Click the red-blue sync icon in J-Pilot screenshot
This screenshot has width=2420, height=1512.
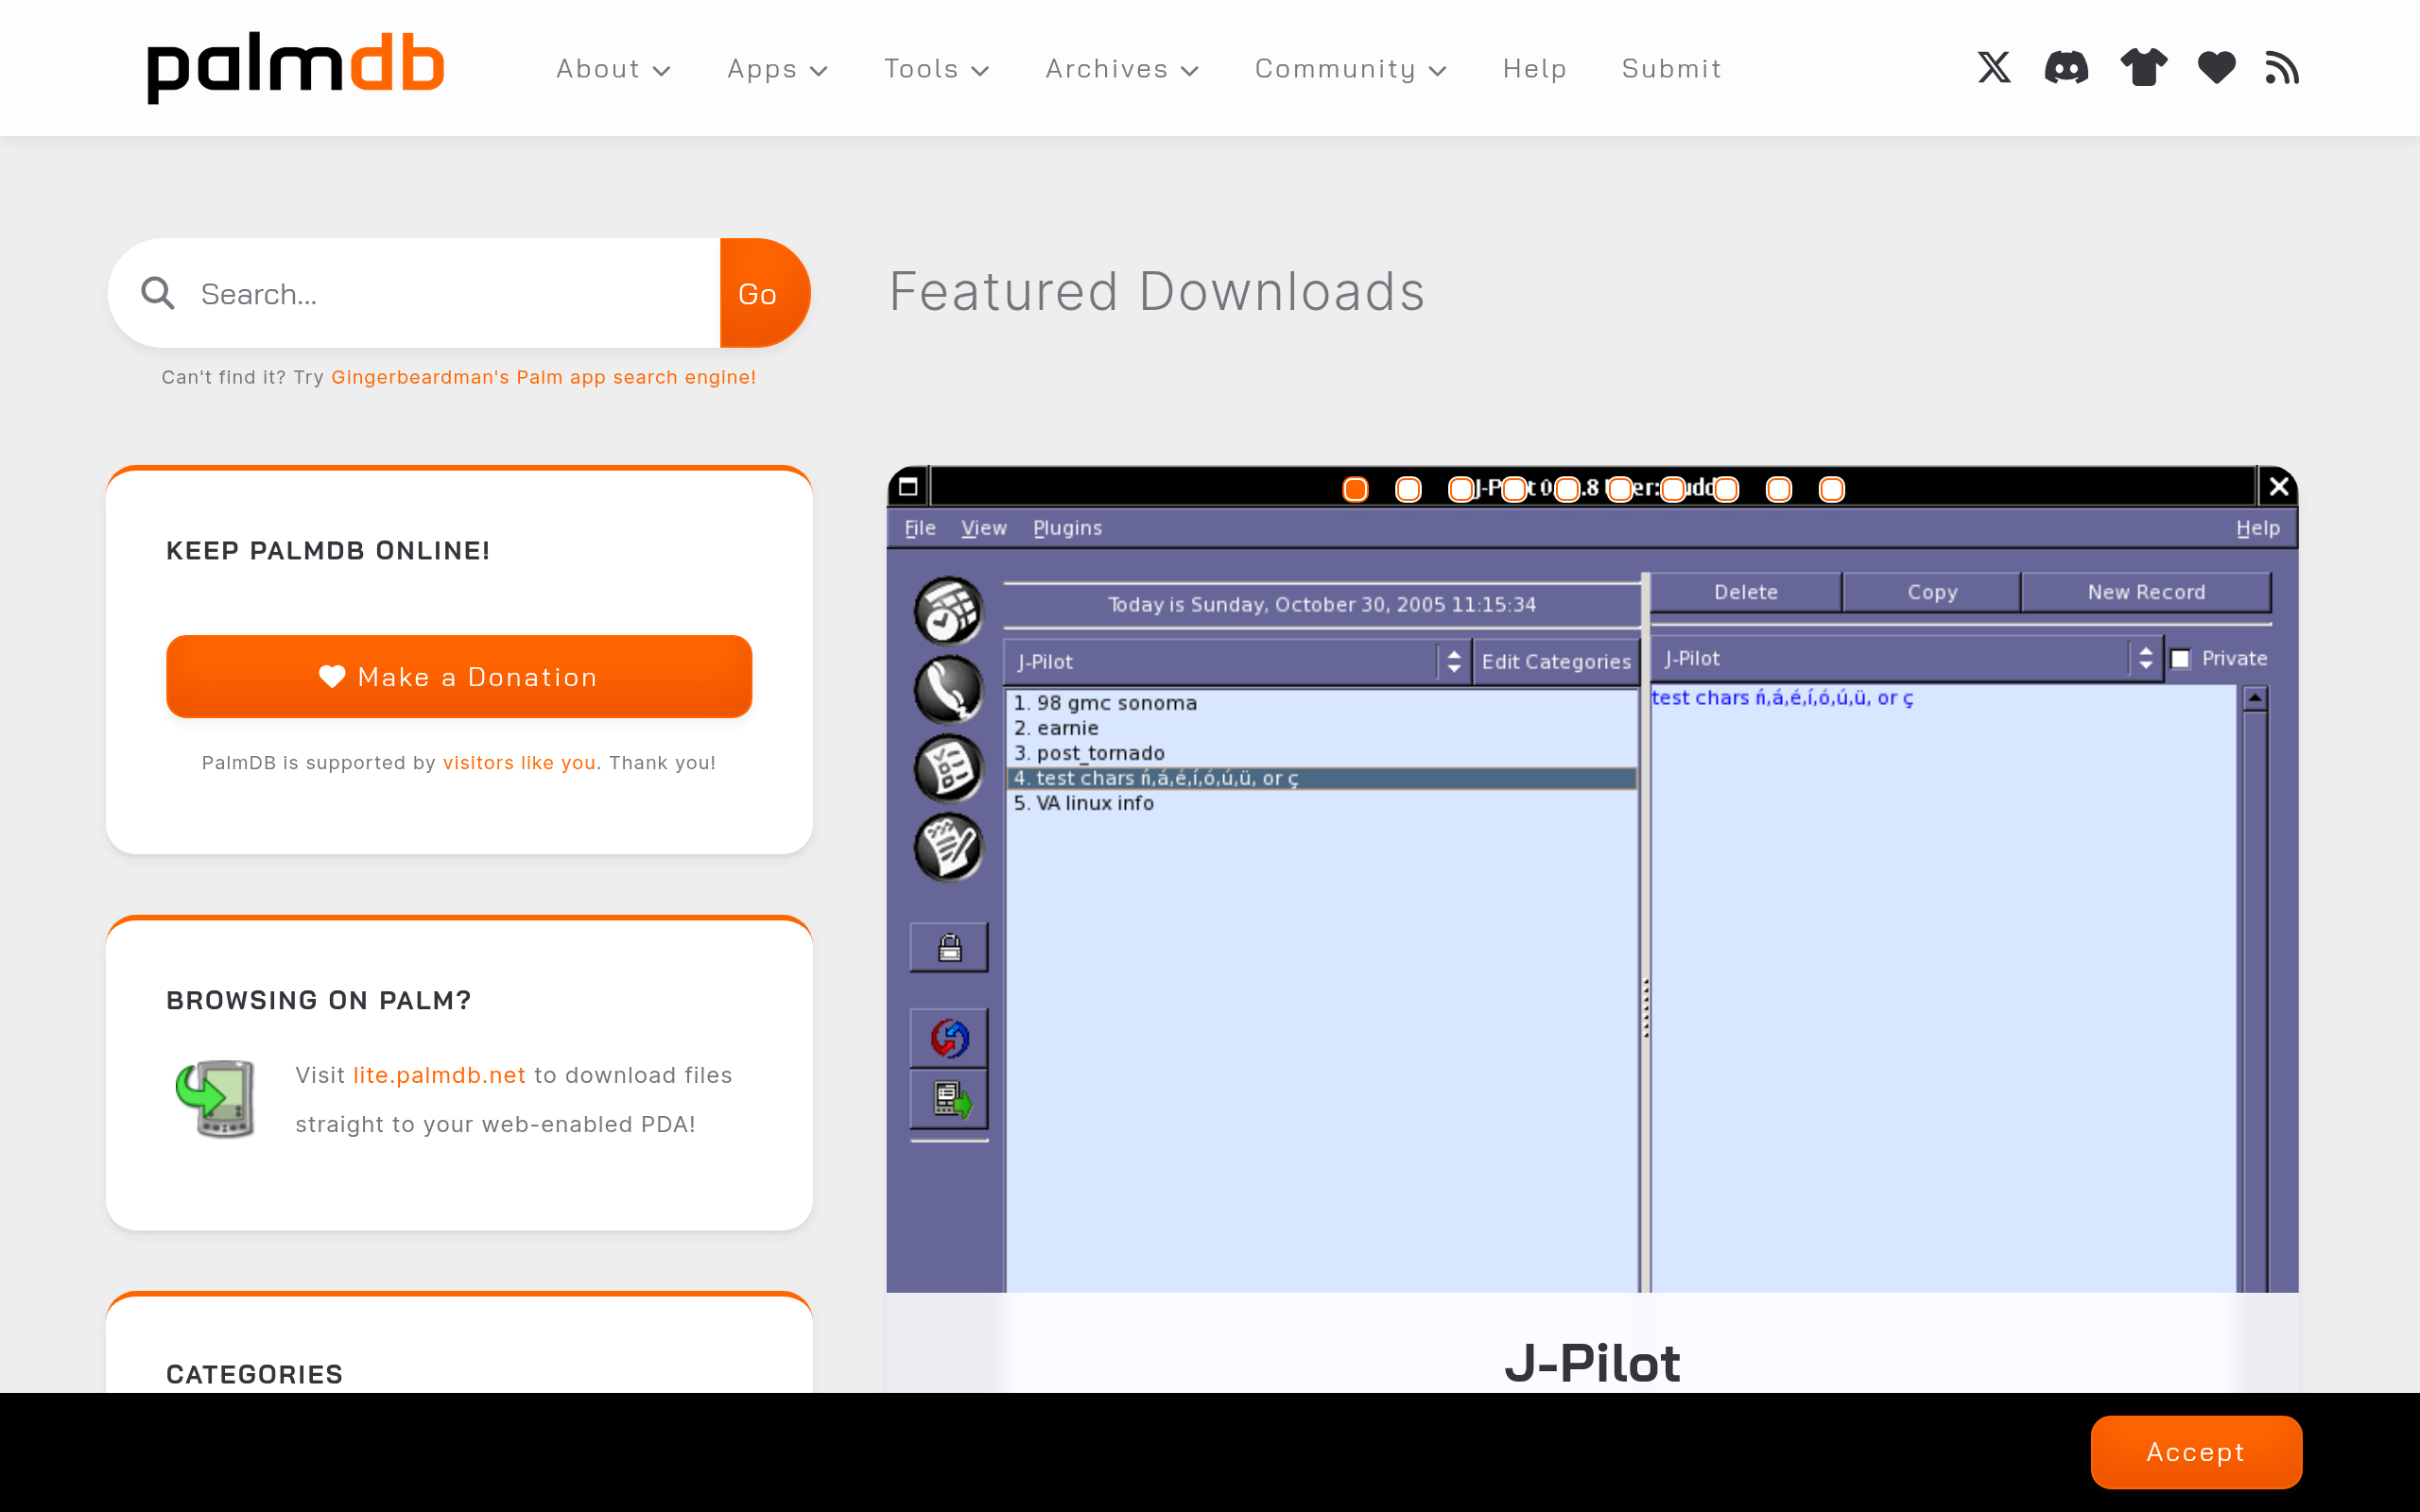pos(949,1038)
